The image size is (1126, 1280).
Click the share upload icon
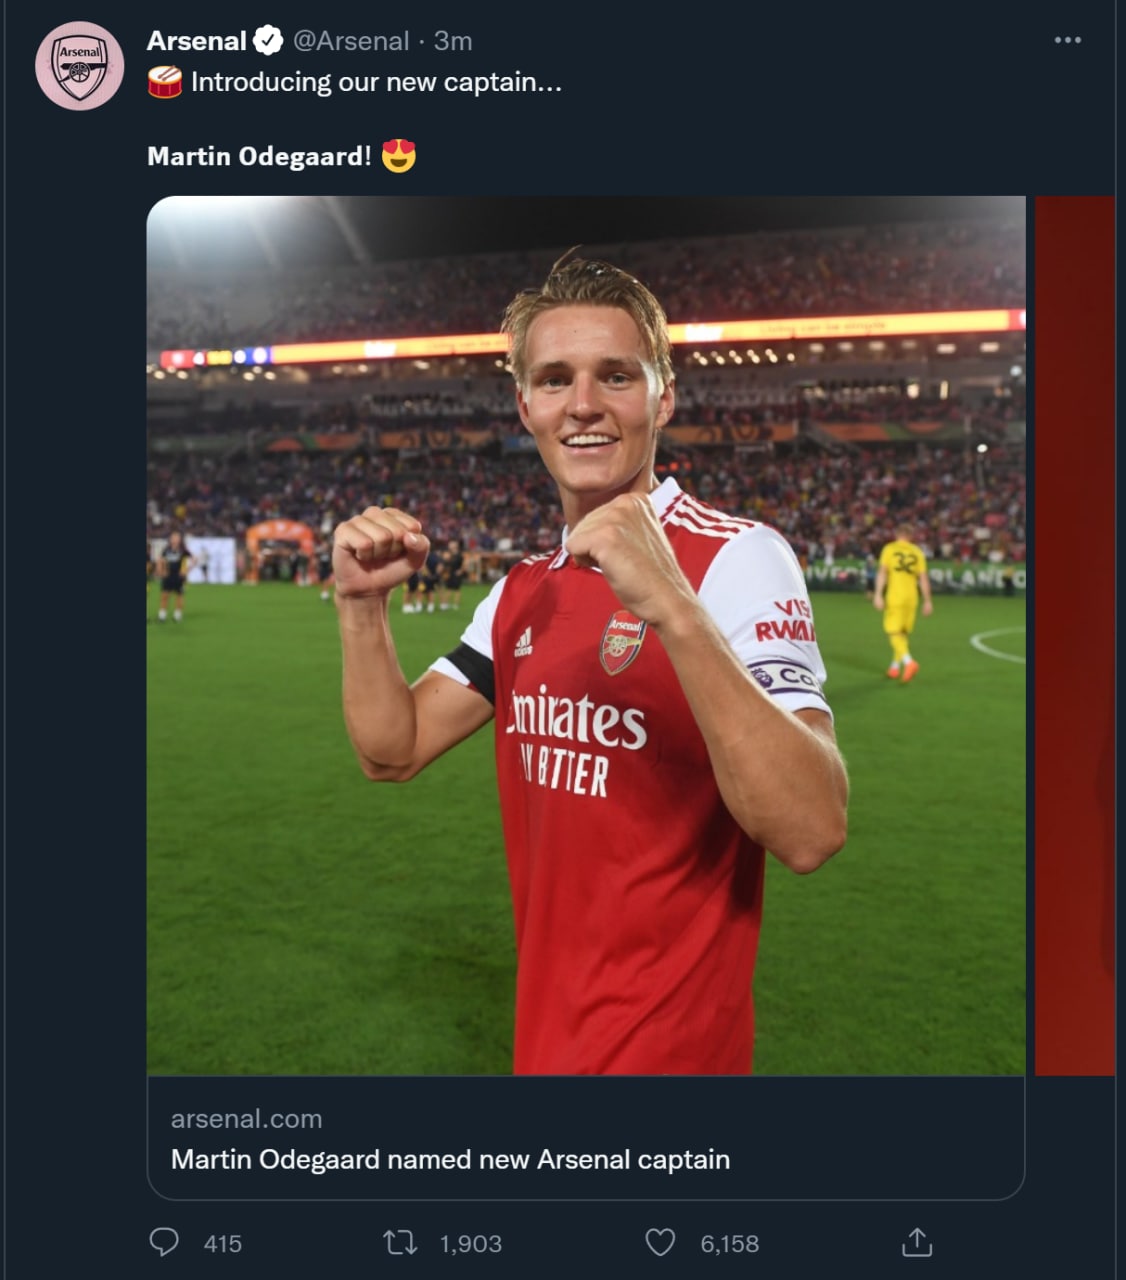tap(917, 1243)
